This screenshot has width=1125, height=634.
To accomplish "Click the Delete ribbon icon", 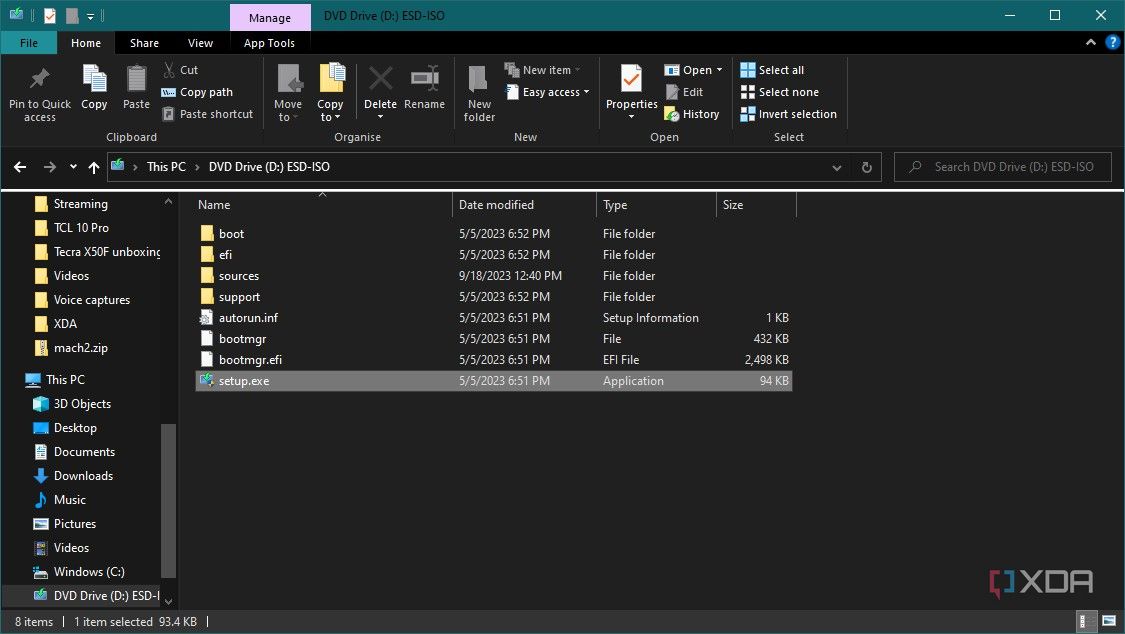I will coord(380,78).
